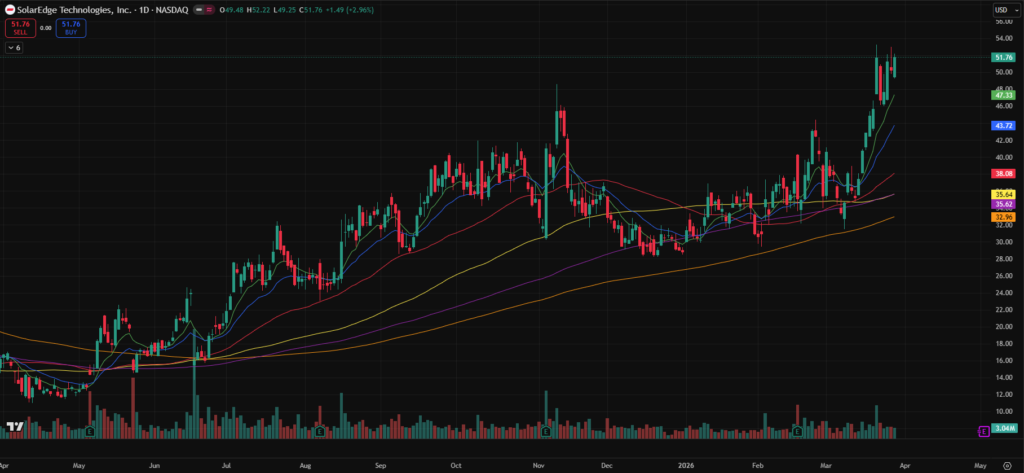Open the USD currency dropdown
Viewport: 1024px width, 473px height.
pyautogui.click(x=1003, y=10)
